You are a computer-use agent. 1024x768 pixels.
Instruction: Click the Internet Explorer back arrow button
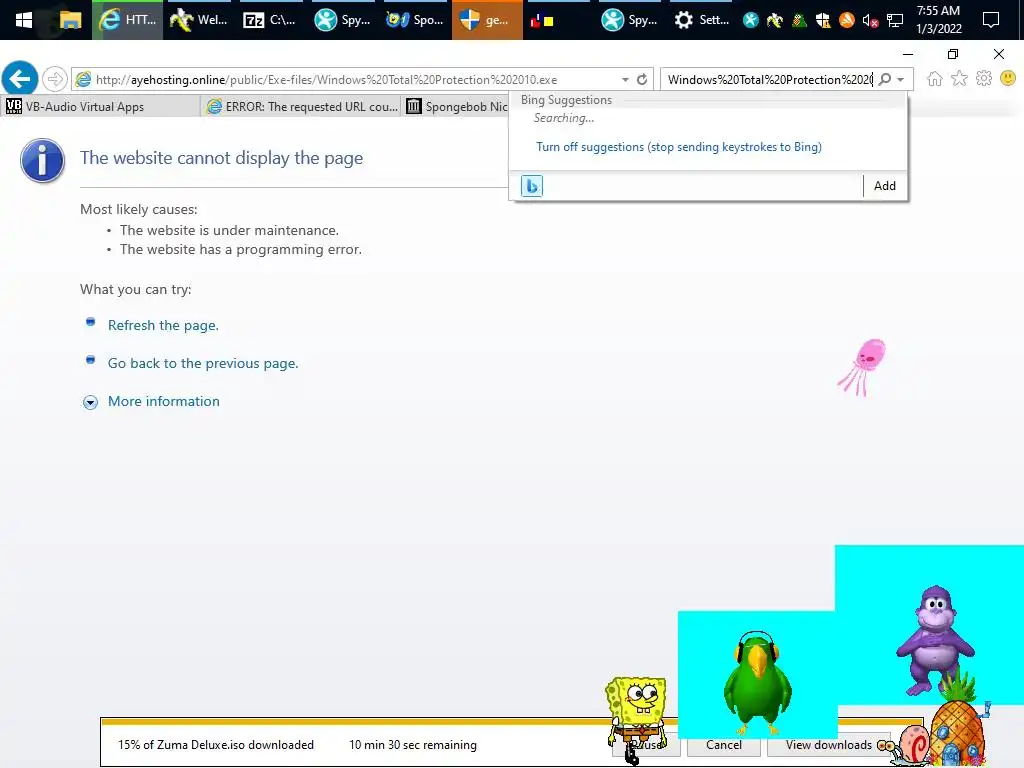[x=20, y=79]
